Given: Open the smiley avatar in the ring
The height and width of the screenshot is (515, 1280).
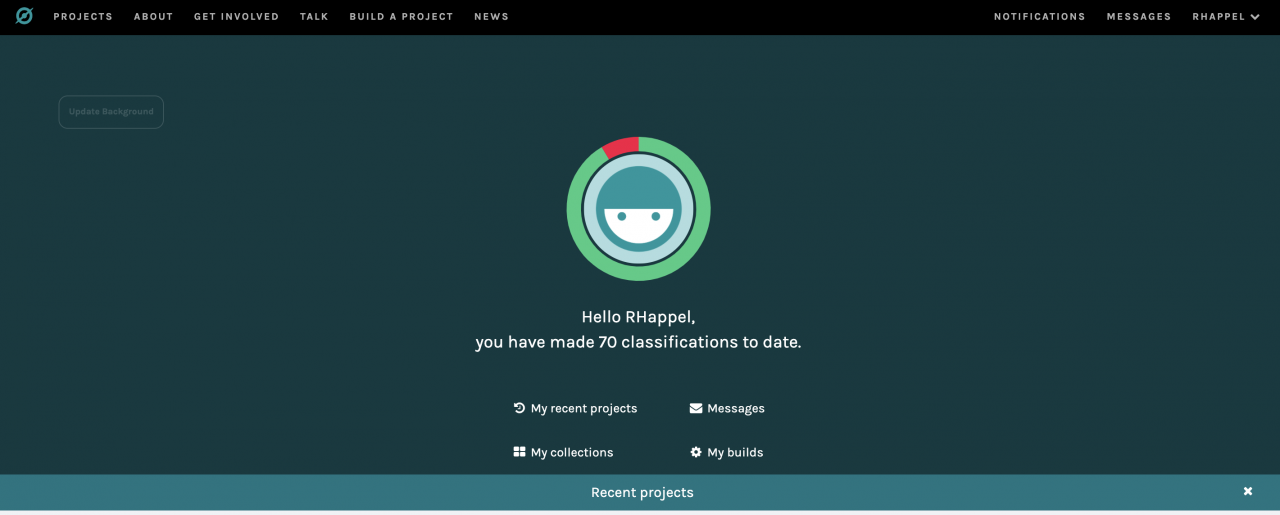Looking at the screenshot, I should pyautogui.click(x=639, y=209).
